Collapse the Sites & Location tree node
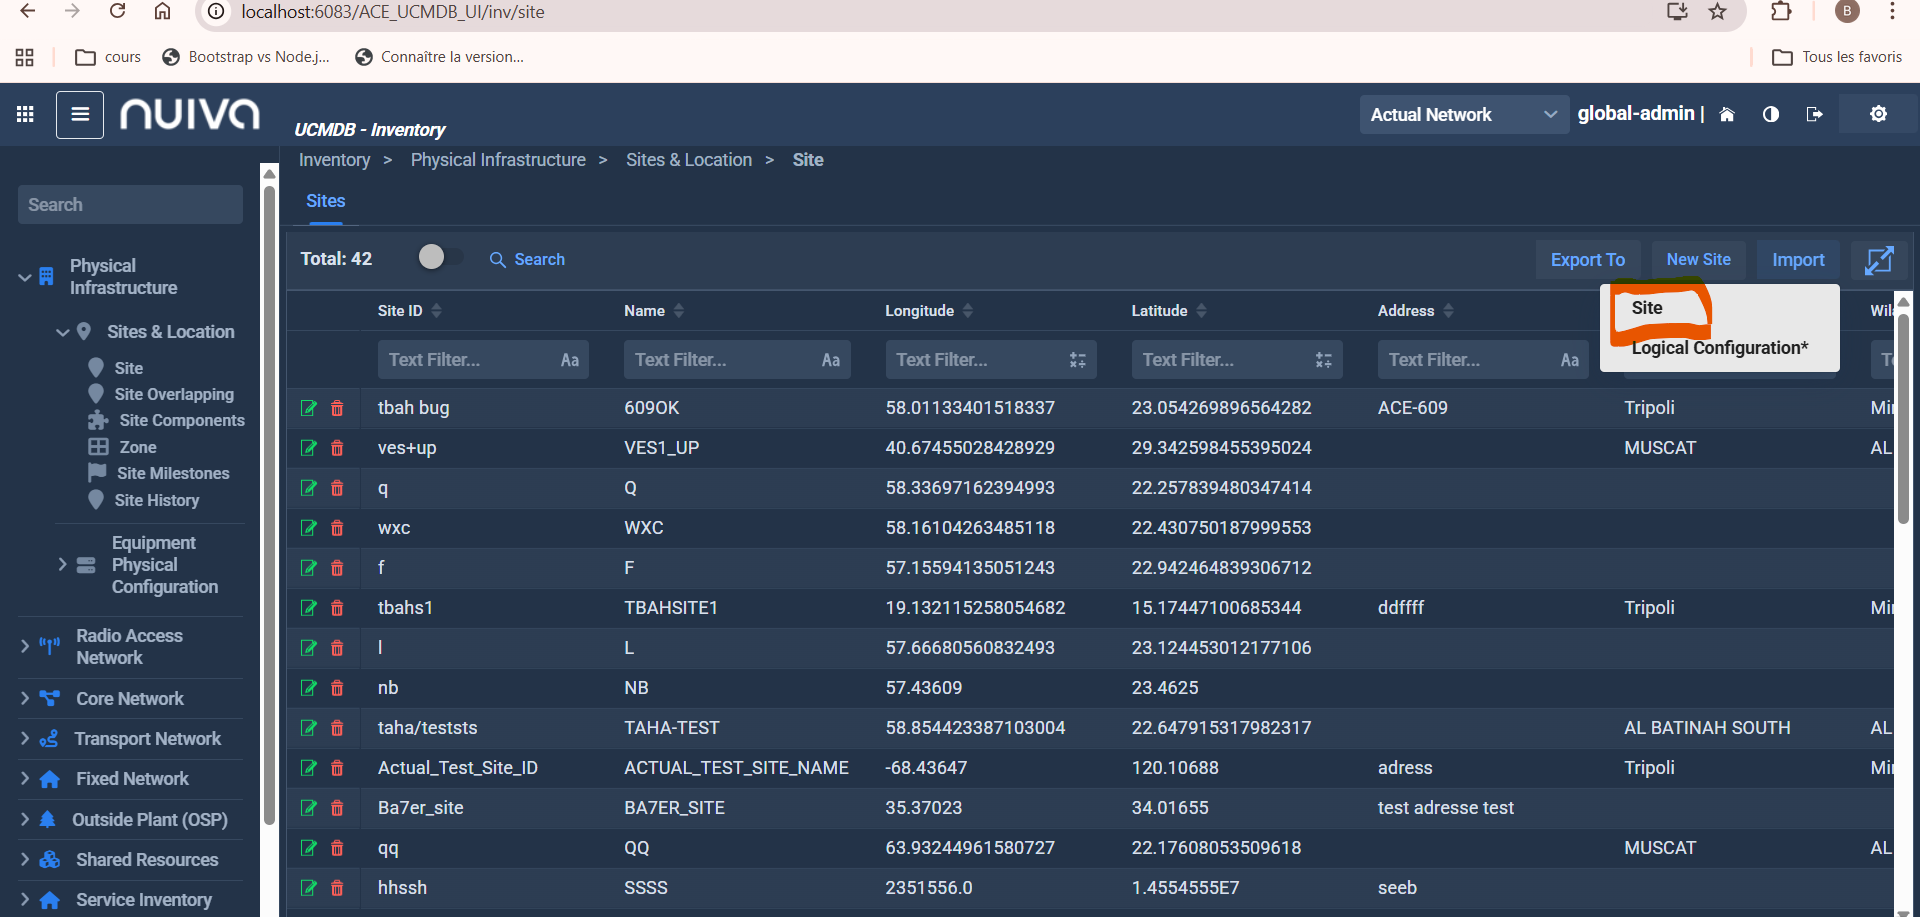 click(63, 332)
